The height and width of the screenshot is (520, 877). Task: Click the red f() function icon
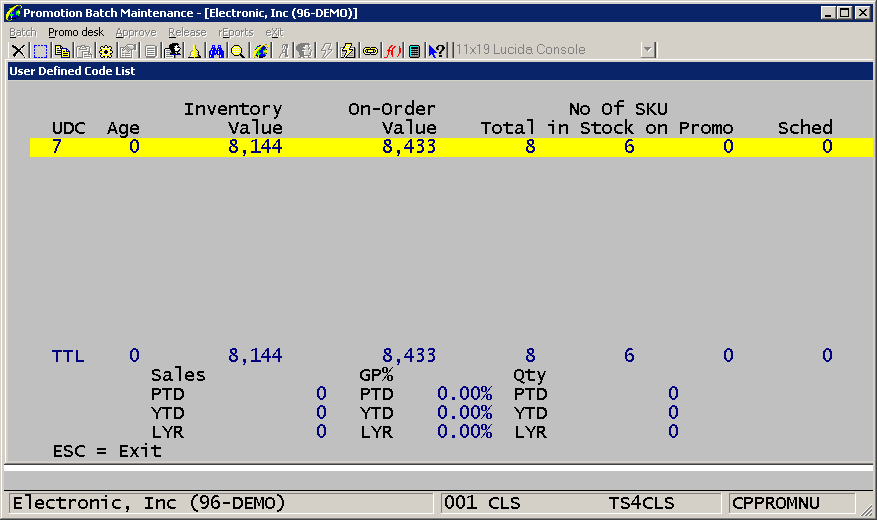click(x=393, y=51)
